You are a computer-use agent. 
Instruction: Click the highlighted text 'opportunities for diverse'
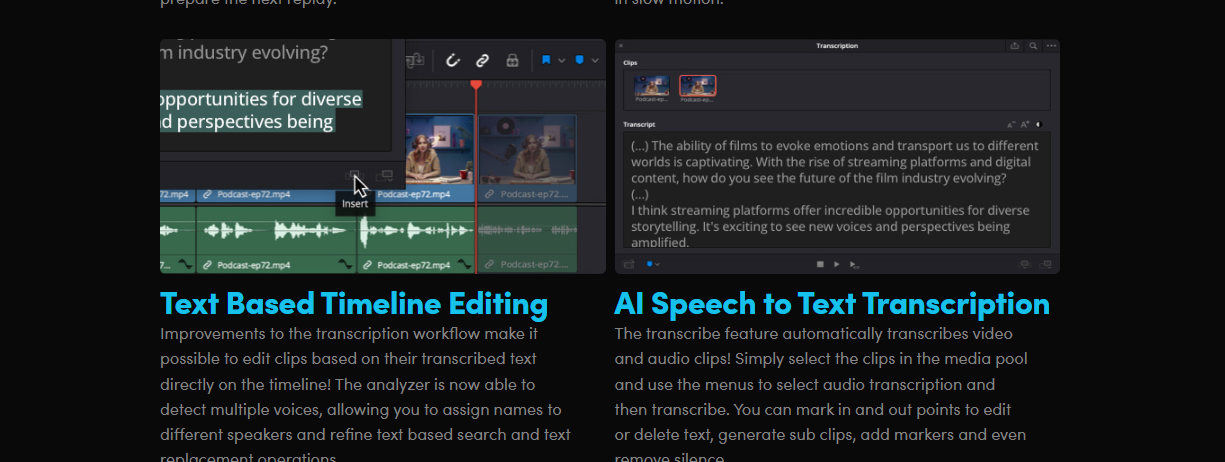(261, 99)
